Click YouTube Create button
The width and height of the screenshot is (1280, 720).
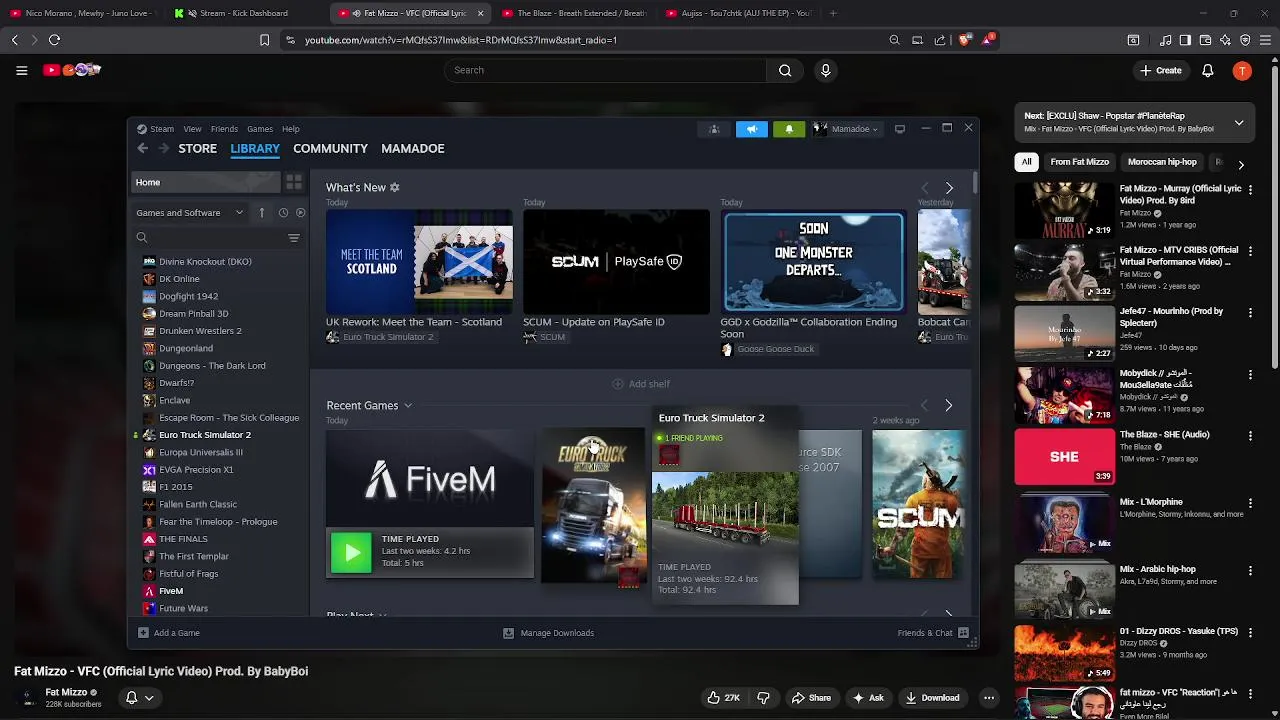click(1161, 70)
